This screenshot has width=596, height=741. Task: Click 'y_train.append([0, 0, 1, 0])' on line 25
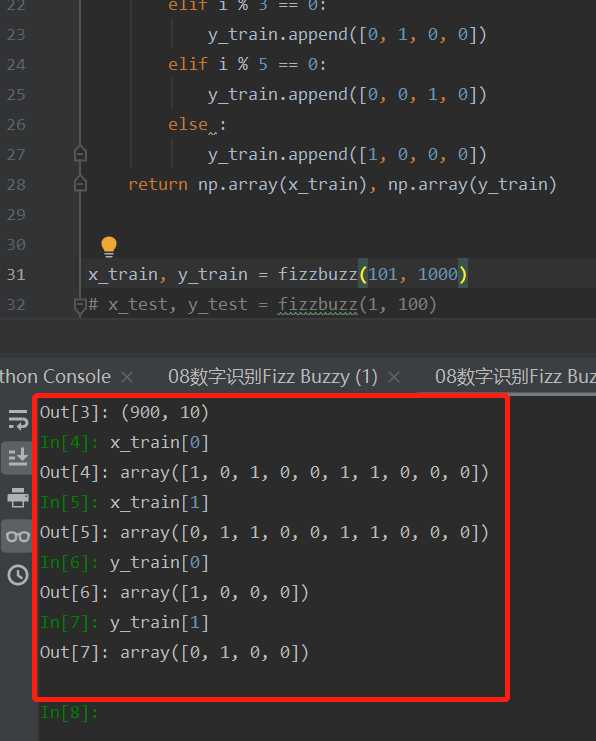pyautogui.click(x=347, y=95)
